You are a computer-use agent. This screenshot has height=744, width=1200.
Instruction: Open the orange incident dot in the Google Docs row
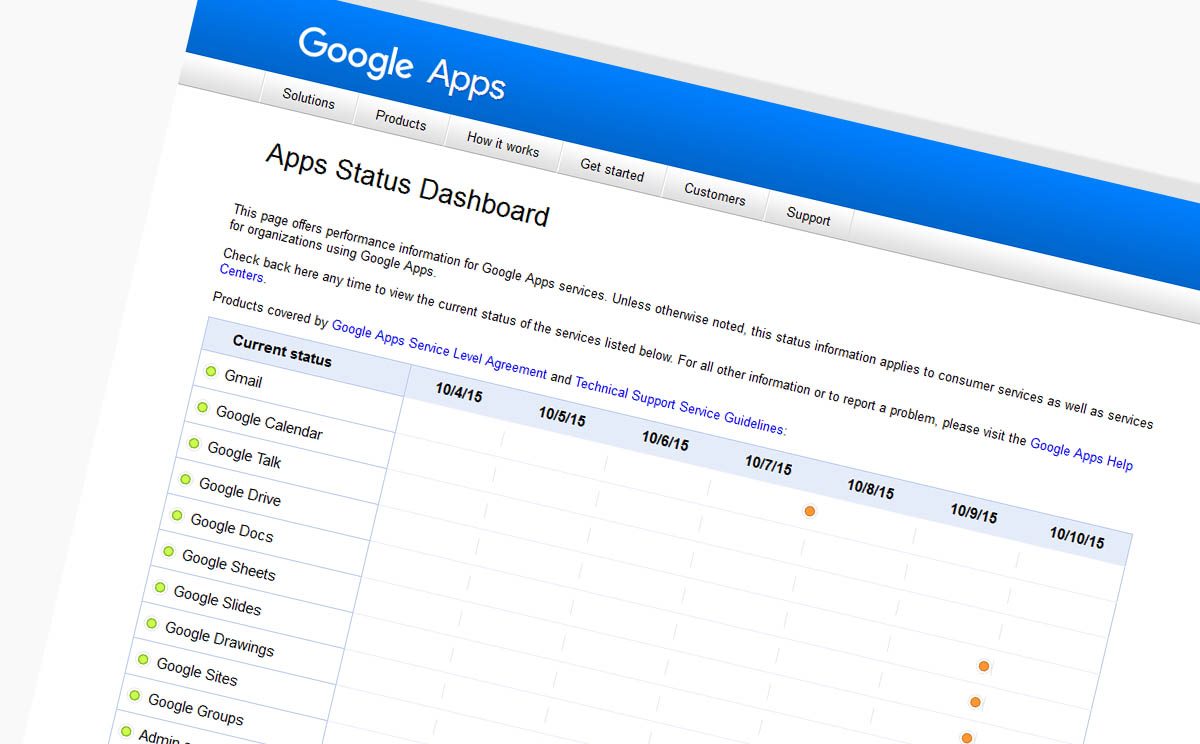click(975, 702)
